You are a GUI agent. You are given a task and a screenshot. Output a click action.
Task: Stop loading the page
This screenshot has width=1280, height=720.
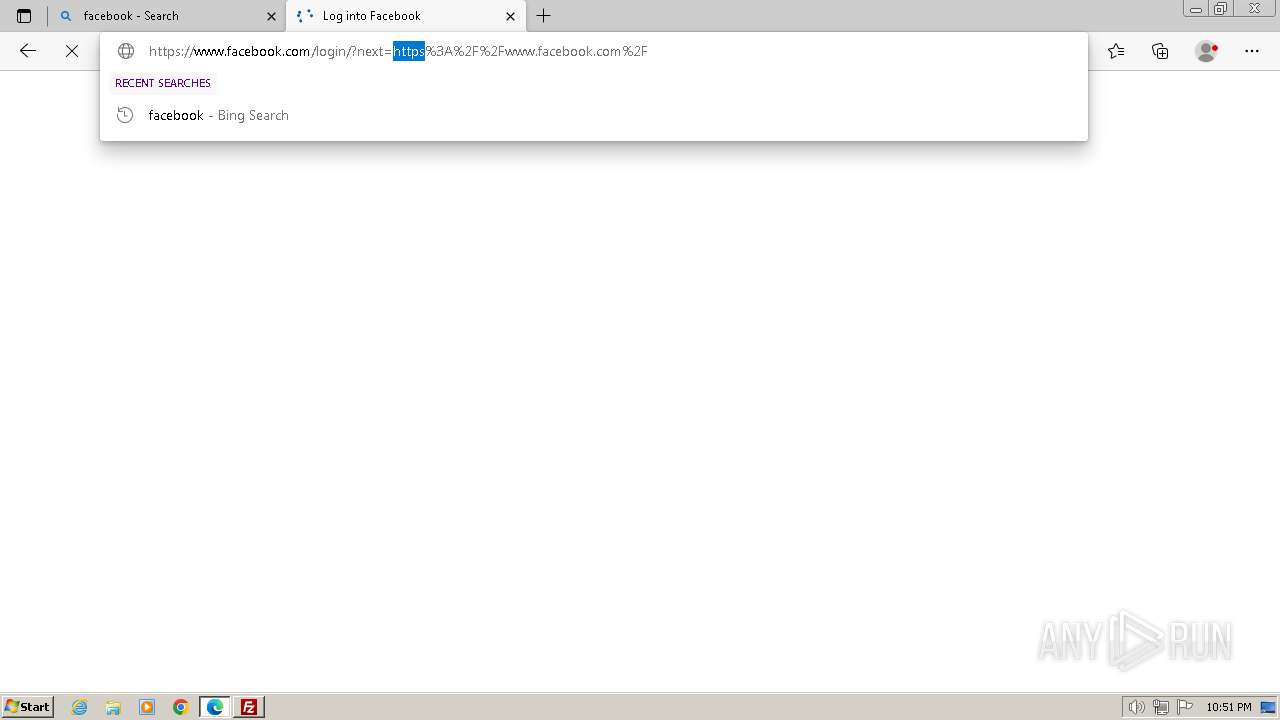click(x=72, y=51)
